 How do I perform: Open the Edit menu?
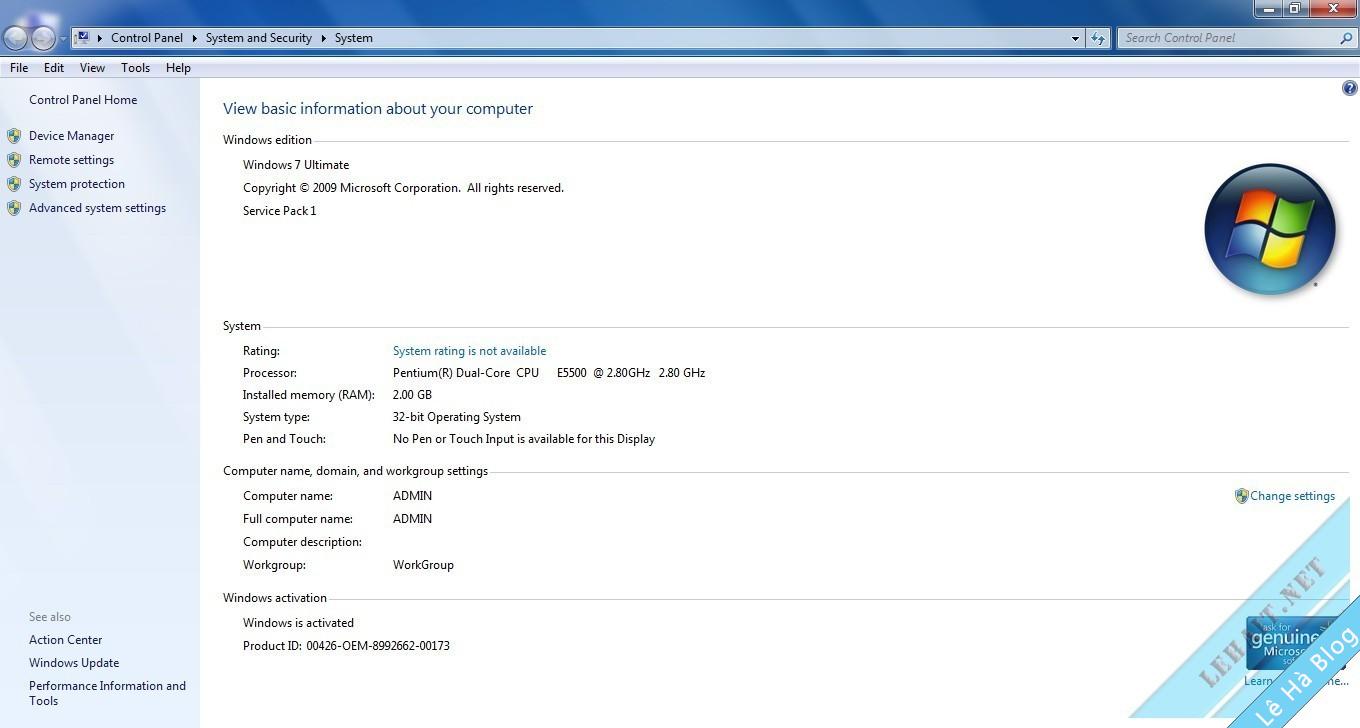pos(54,68)
